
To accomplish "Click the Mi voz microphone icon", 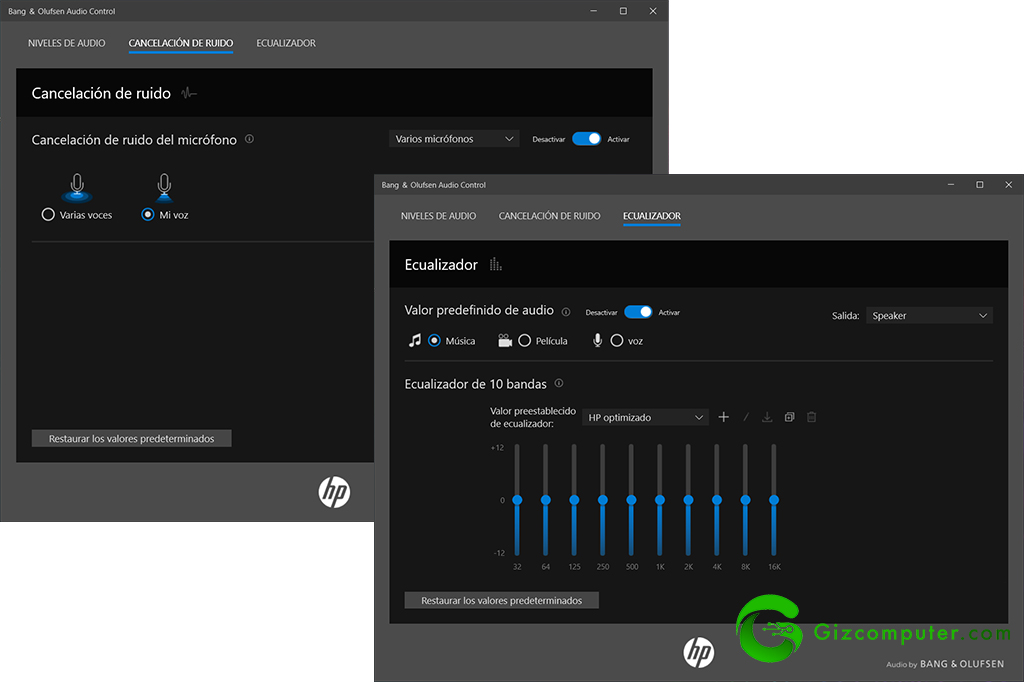I will tap(164, 187).
